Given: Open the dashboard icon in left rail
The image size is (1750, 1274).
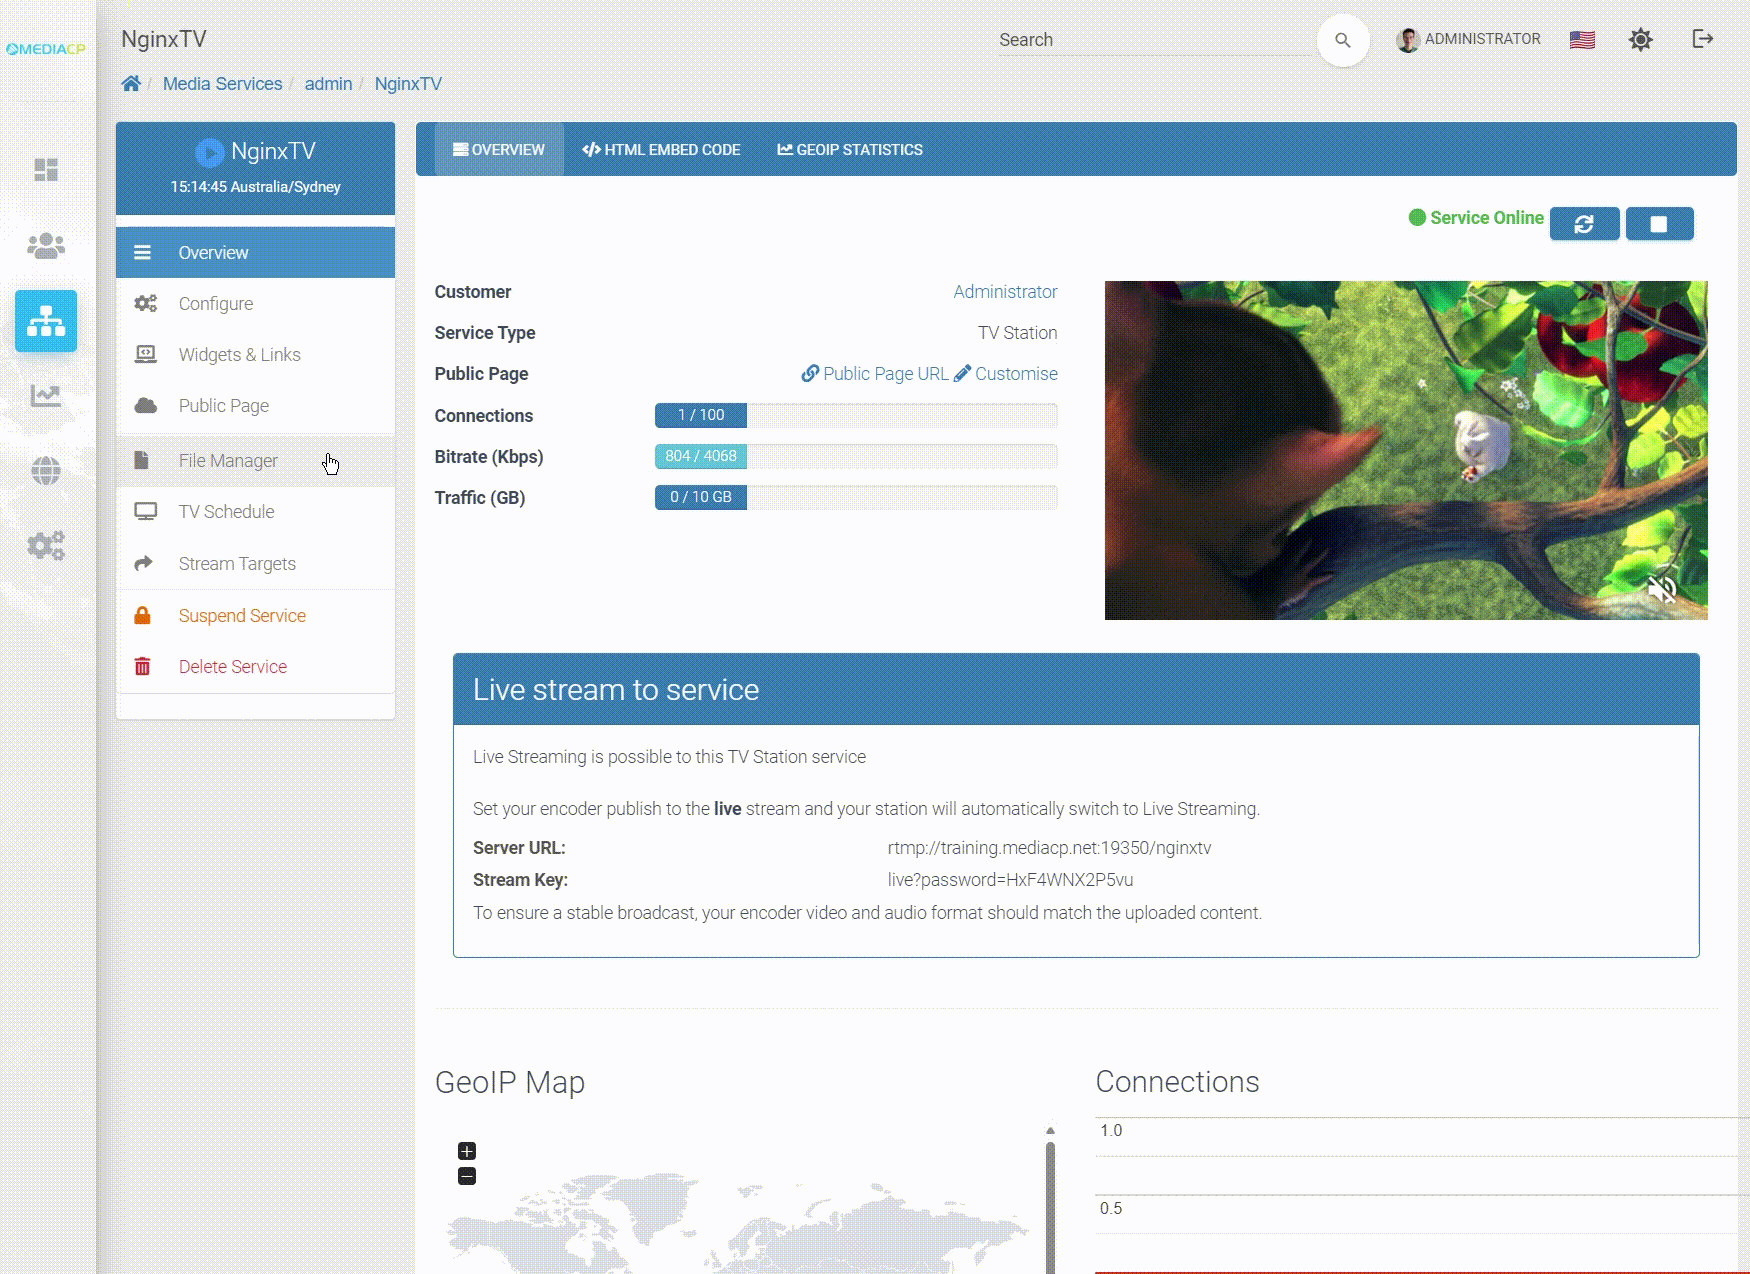Looking at the screenshot, I should (46, 170).
